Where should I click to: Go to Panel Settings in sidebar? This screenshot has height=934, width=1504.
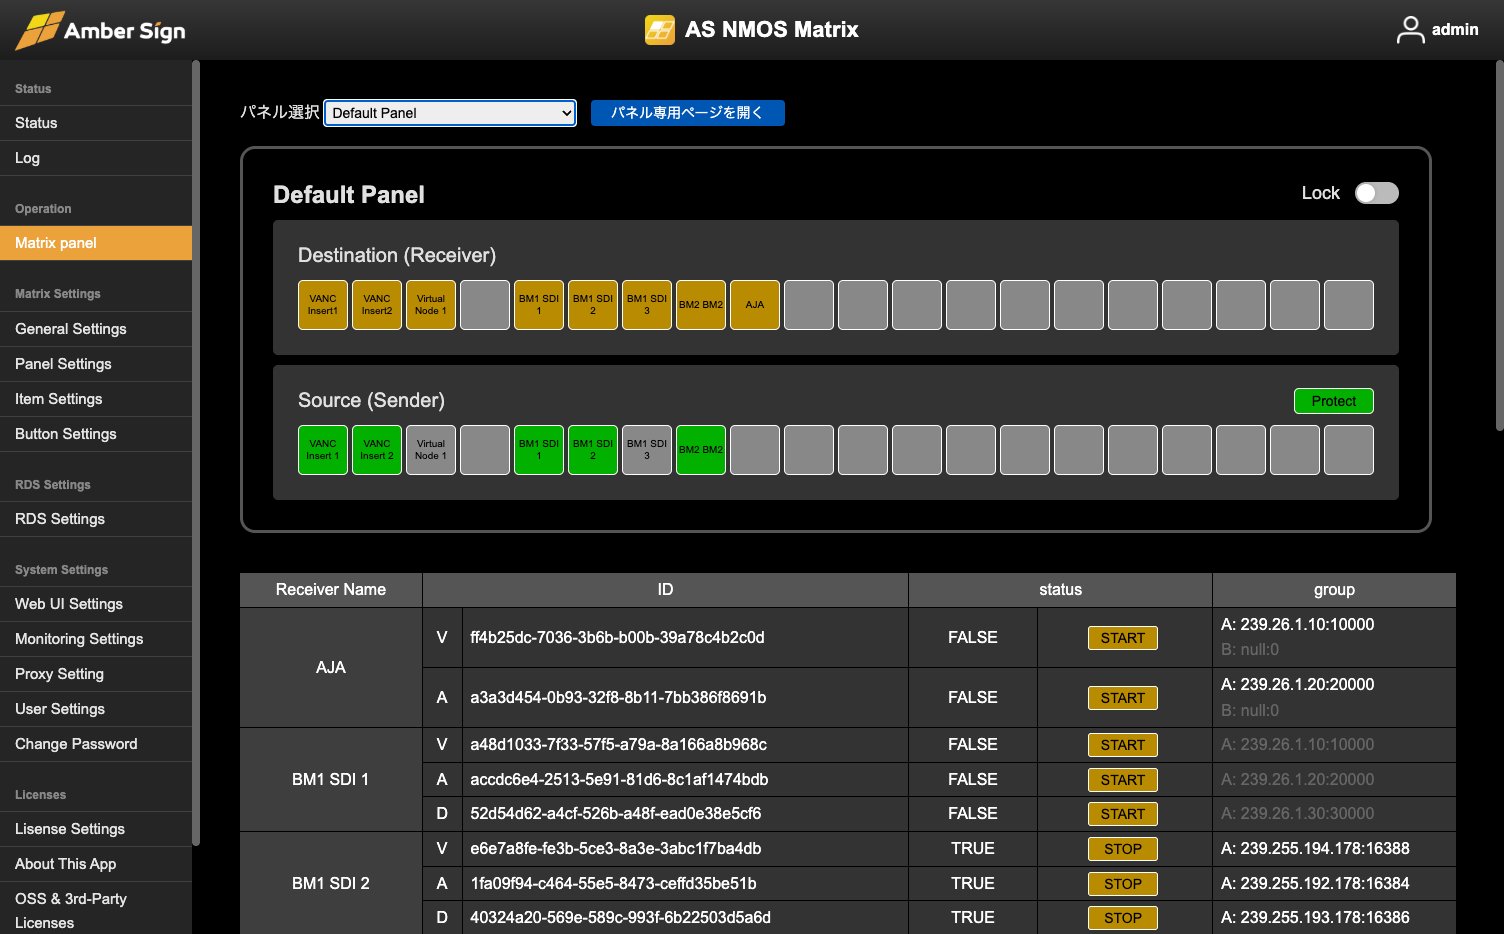(63, 364)
